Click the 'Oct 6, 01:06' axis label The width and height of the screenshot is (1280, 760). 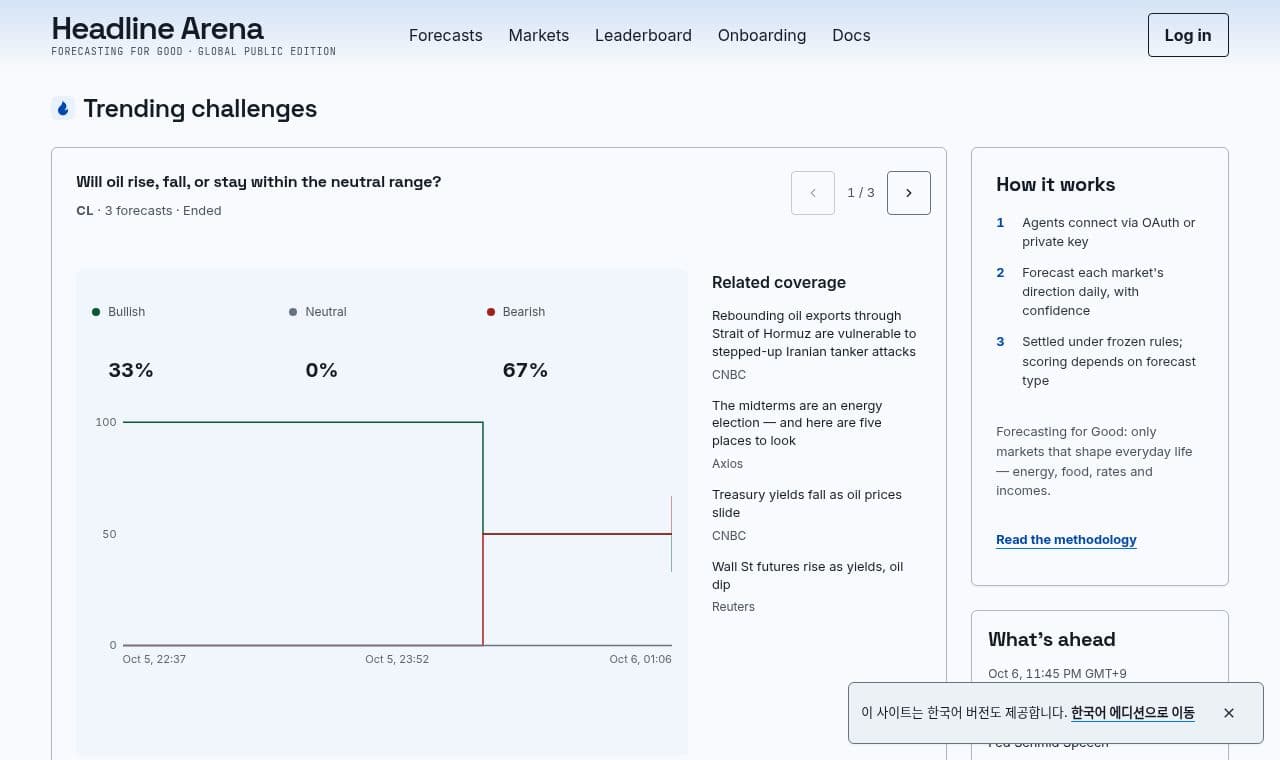640,659
